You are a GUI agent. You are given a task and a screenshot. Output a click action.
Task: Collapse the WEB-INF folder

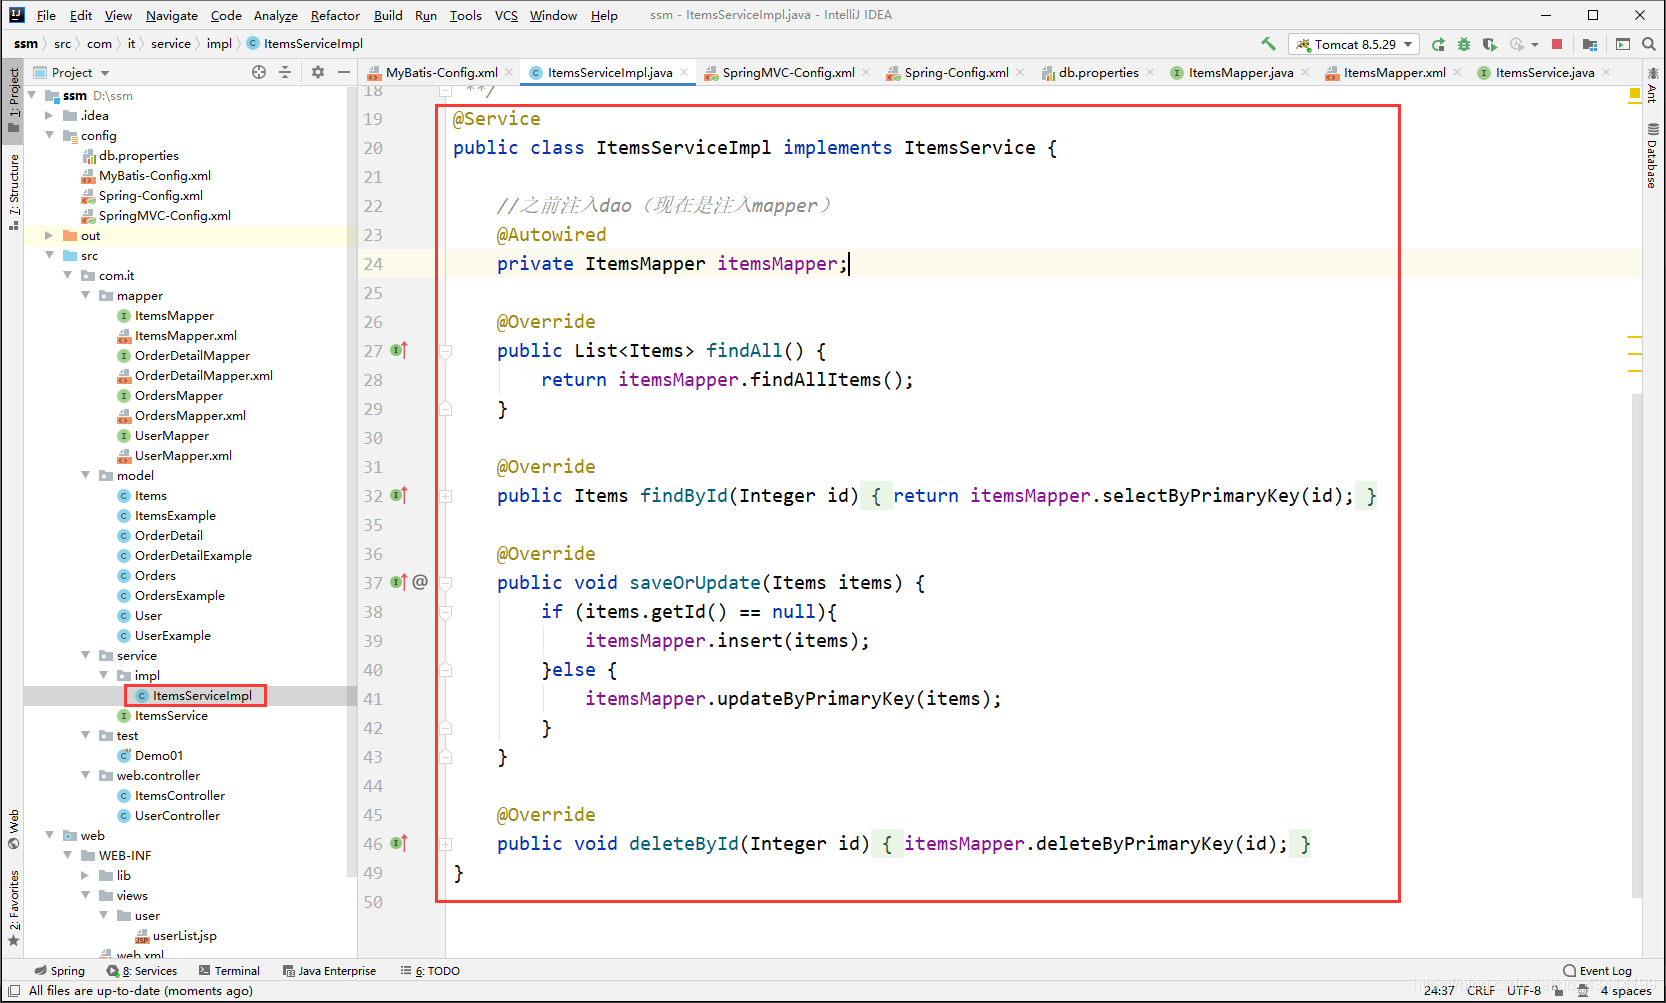pos(67,855)
